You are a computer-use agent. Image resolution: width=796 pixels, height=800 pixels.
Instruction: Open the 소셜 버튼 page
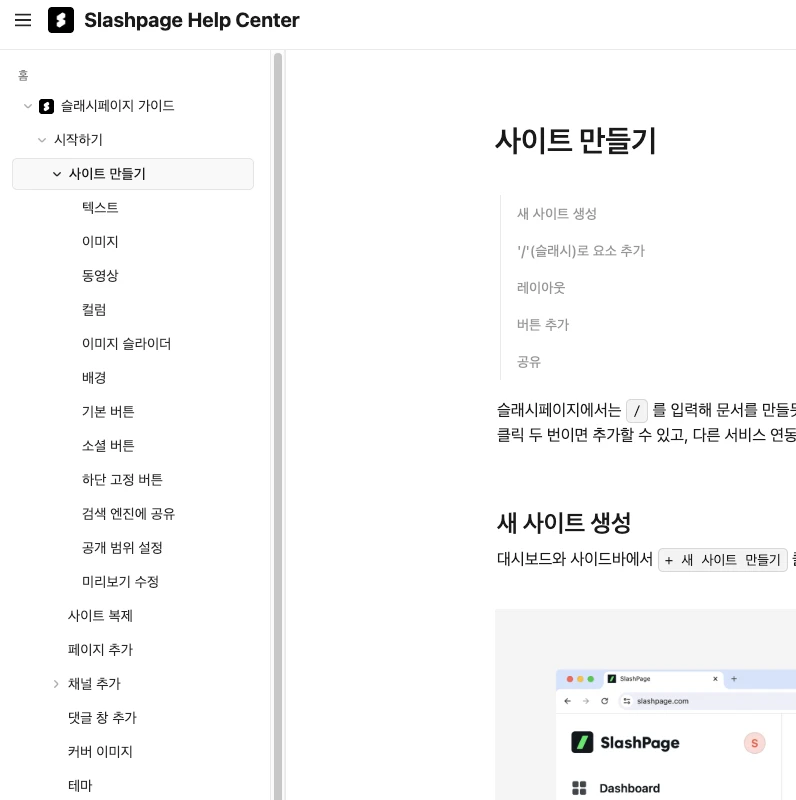coord(108,446)
